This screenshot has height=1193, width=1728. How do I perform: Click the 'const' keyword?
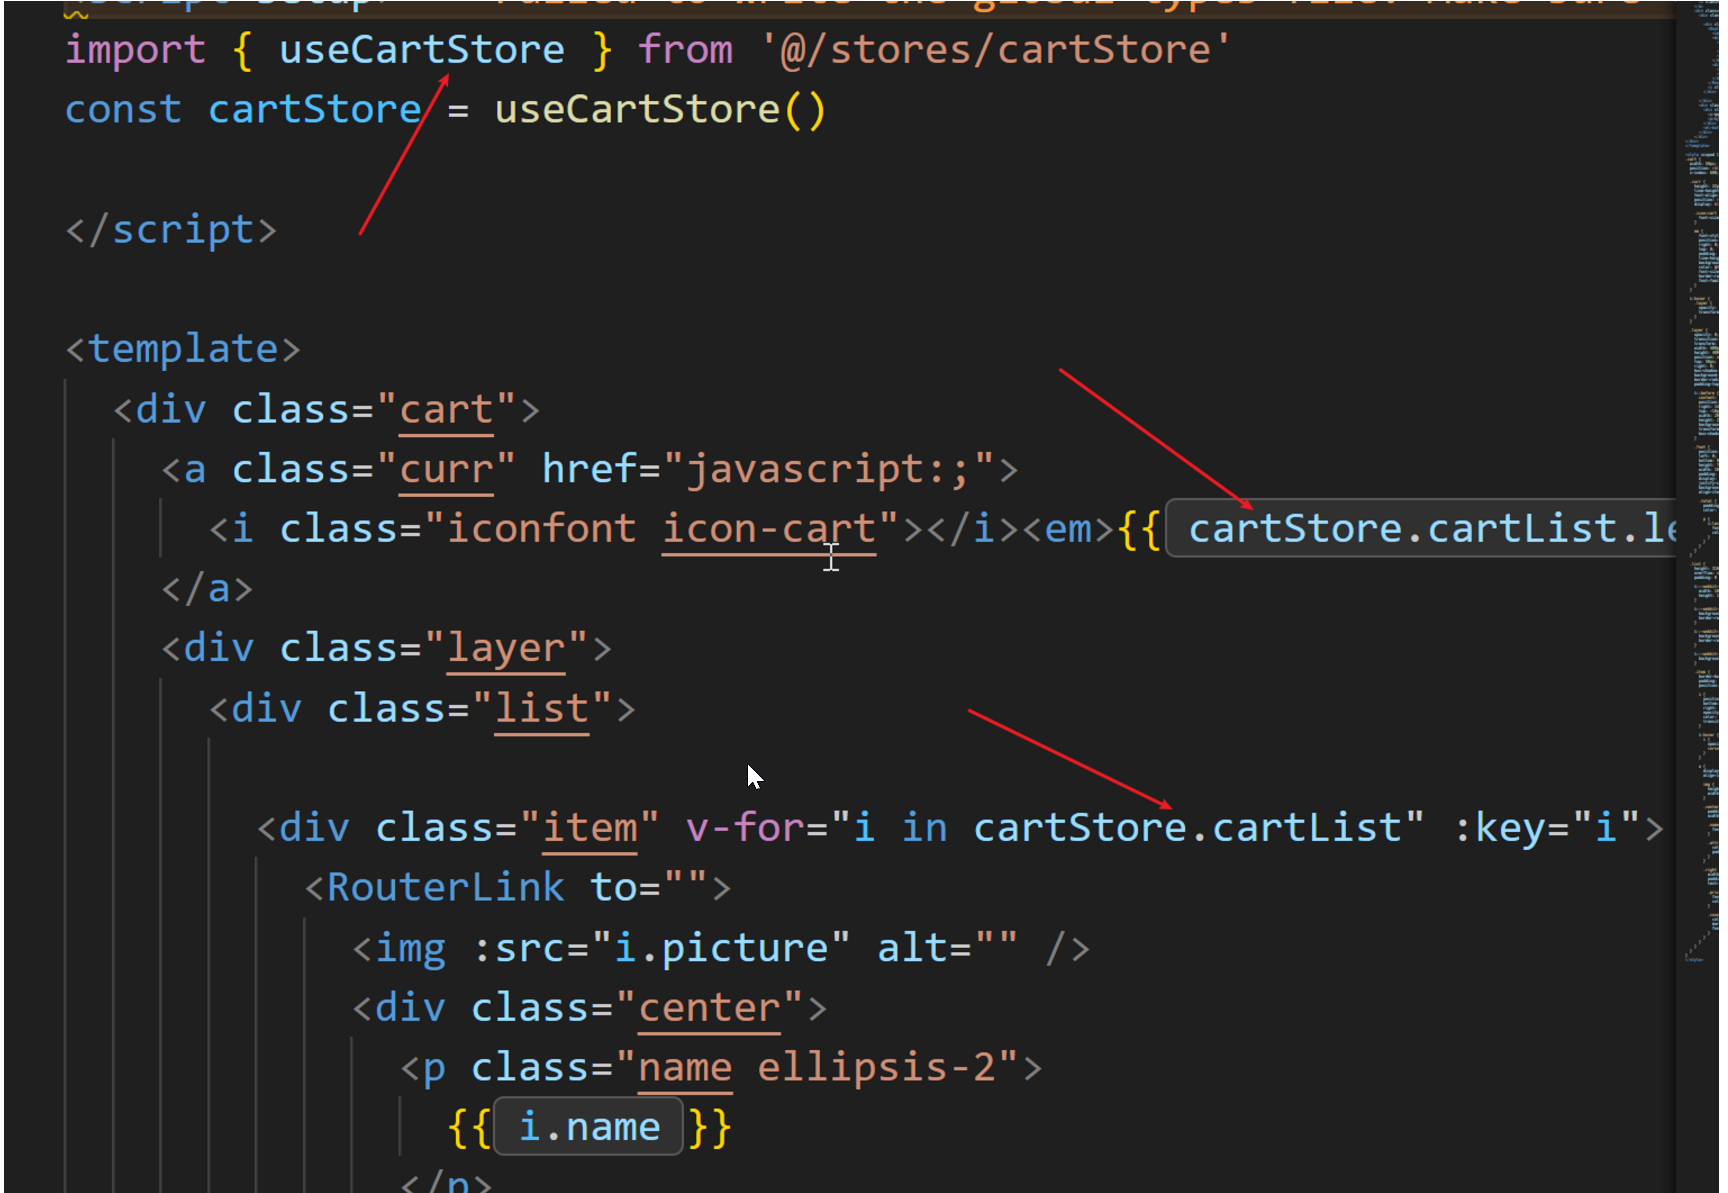coord(123,109)
